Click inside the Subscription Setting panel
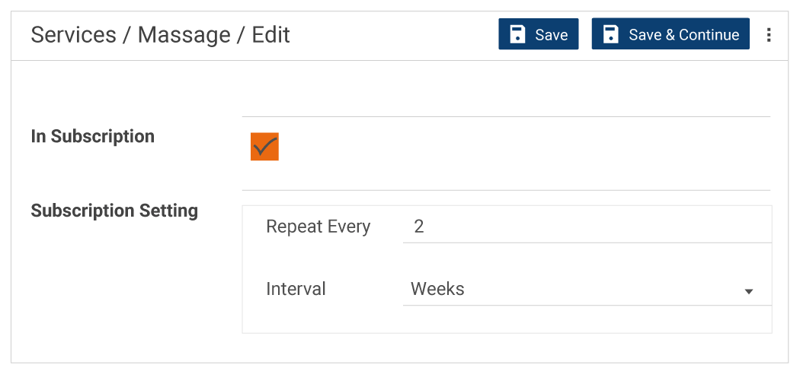The image size is (800, 371). tap(507, 269)
